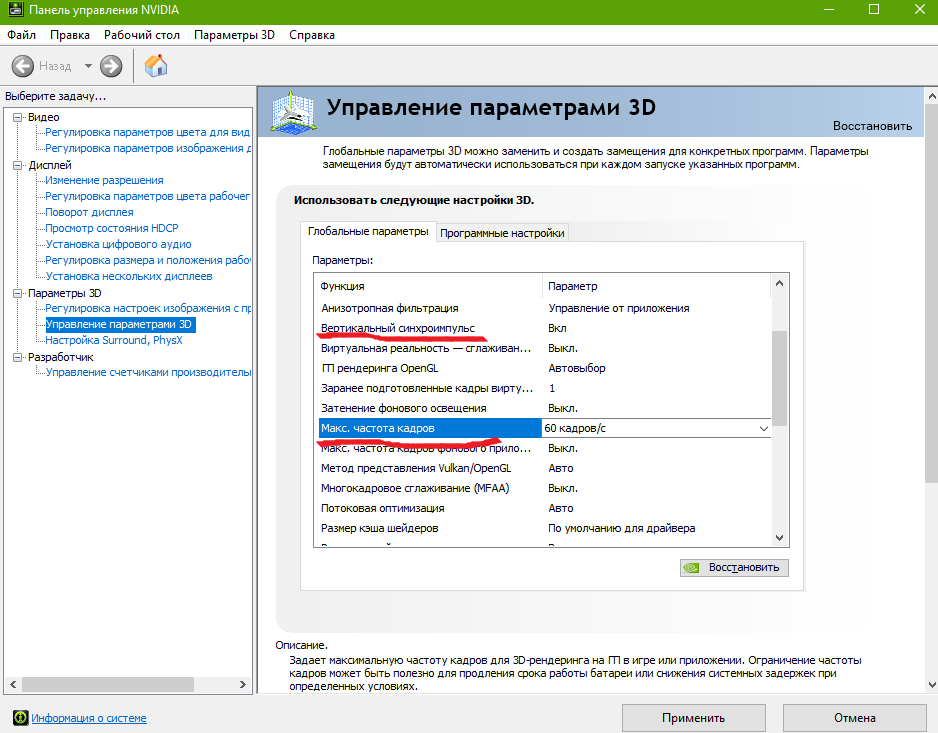938x733 pixels.
Task: Click the Отмена button
Action: pos(854,717)
